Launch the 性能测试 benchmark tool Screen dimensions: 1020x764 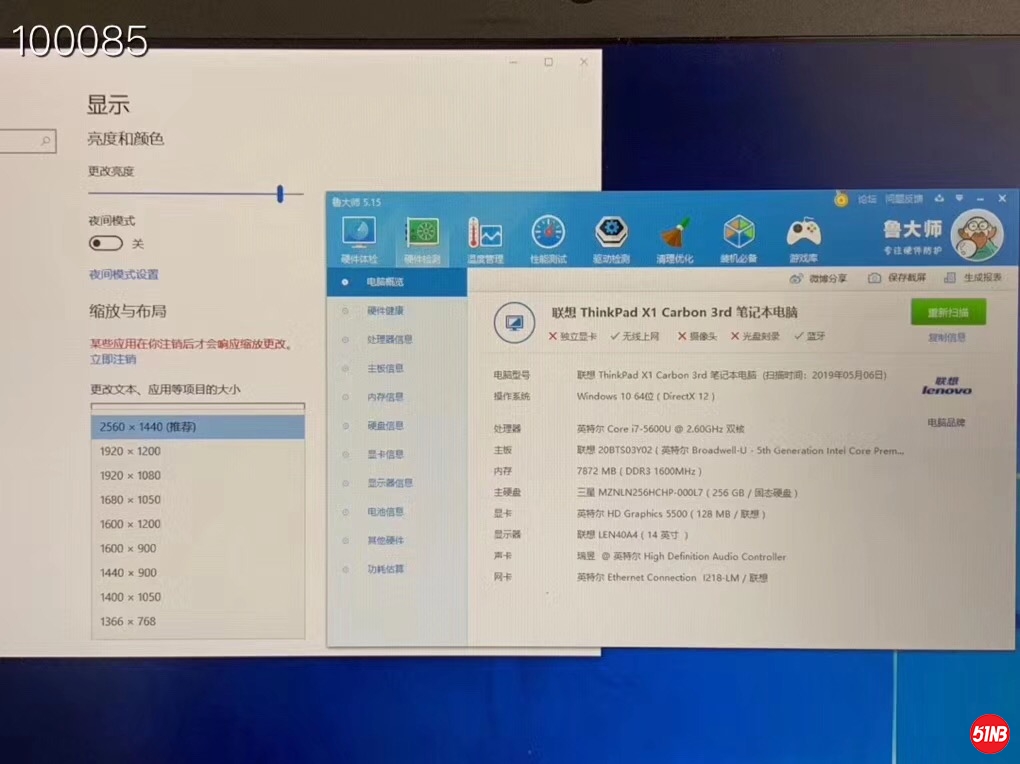548,239
